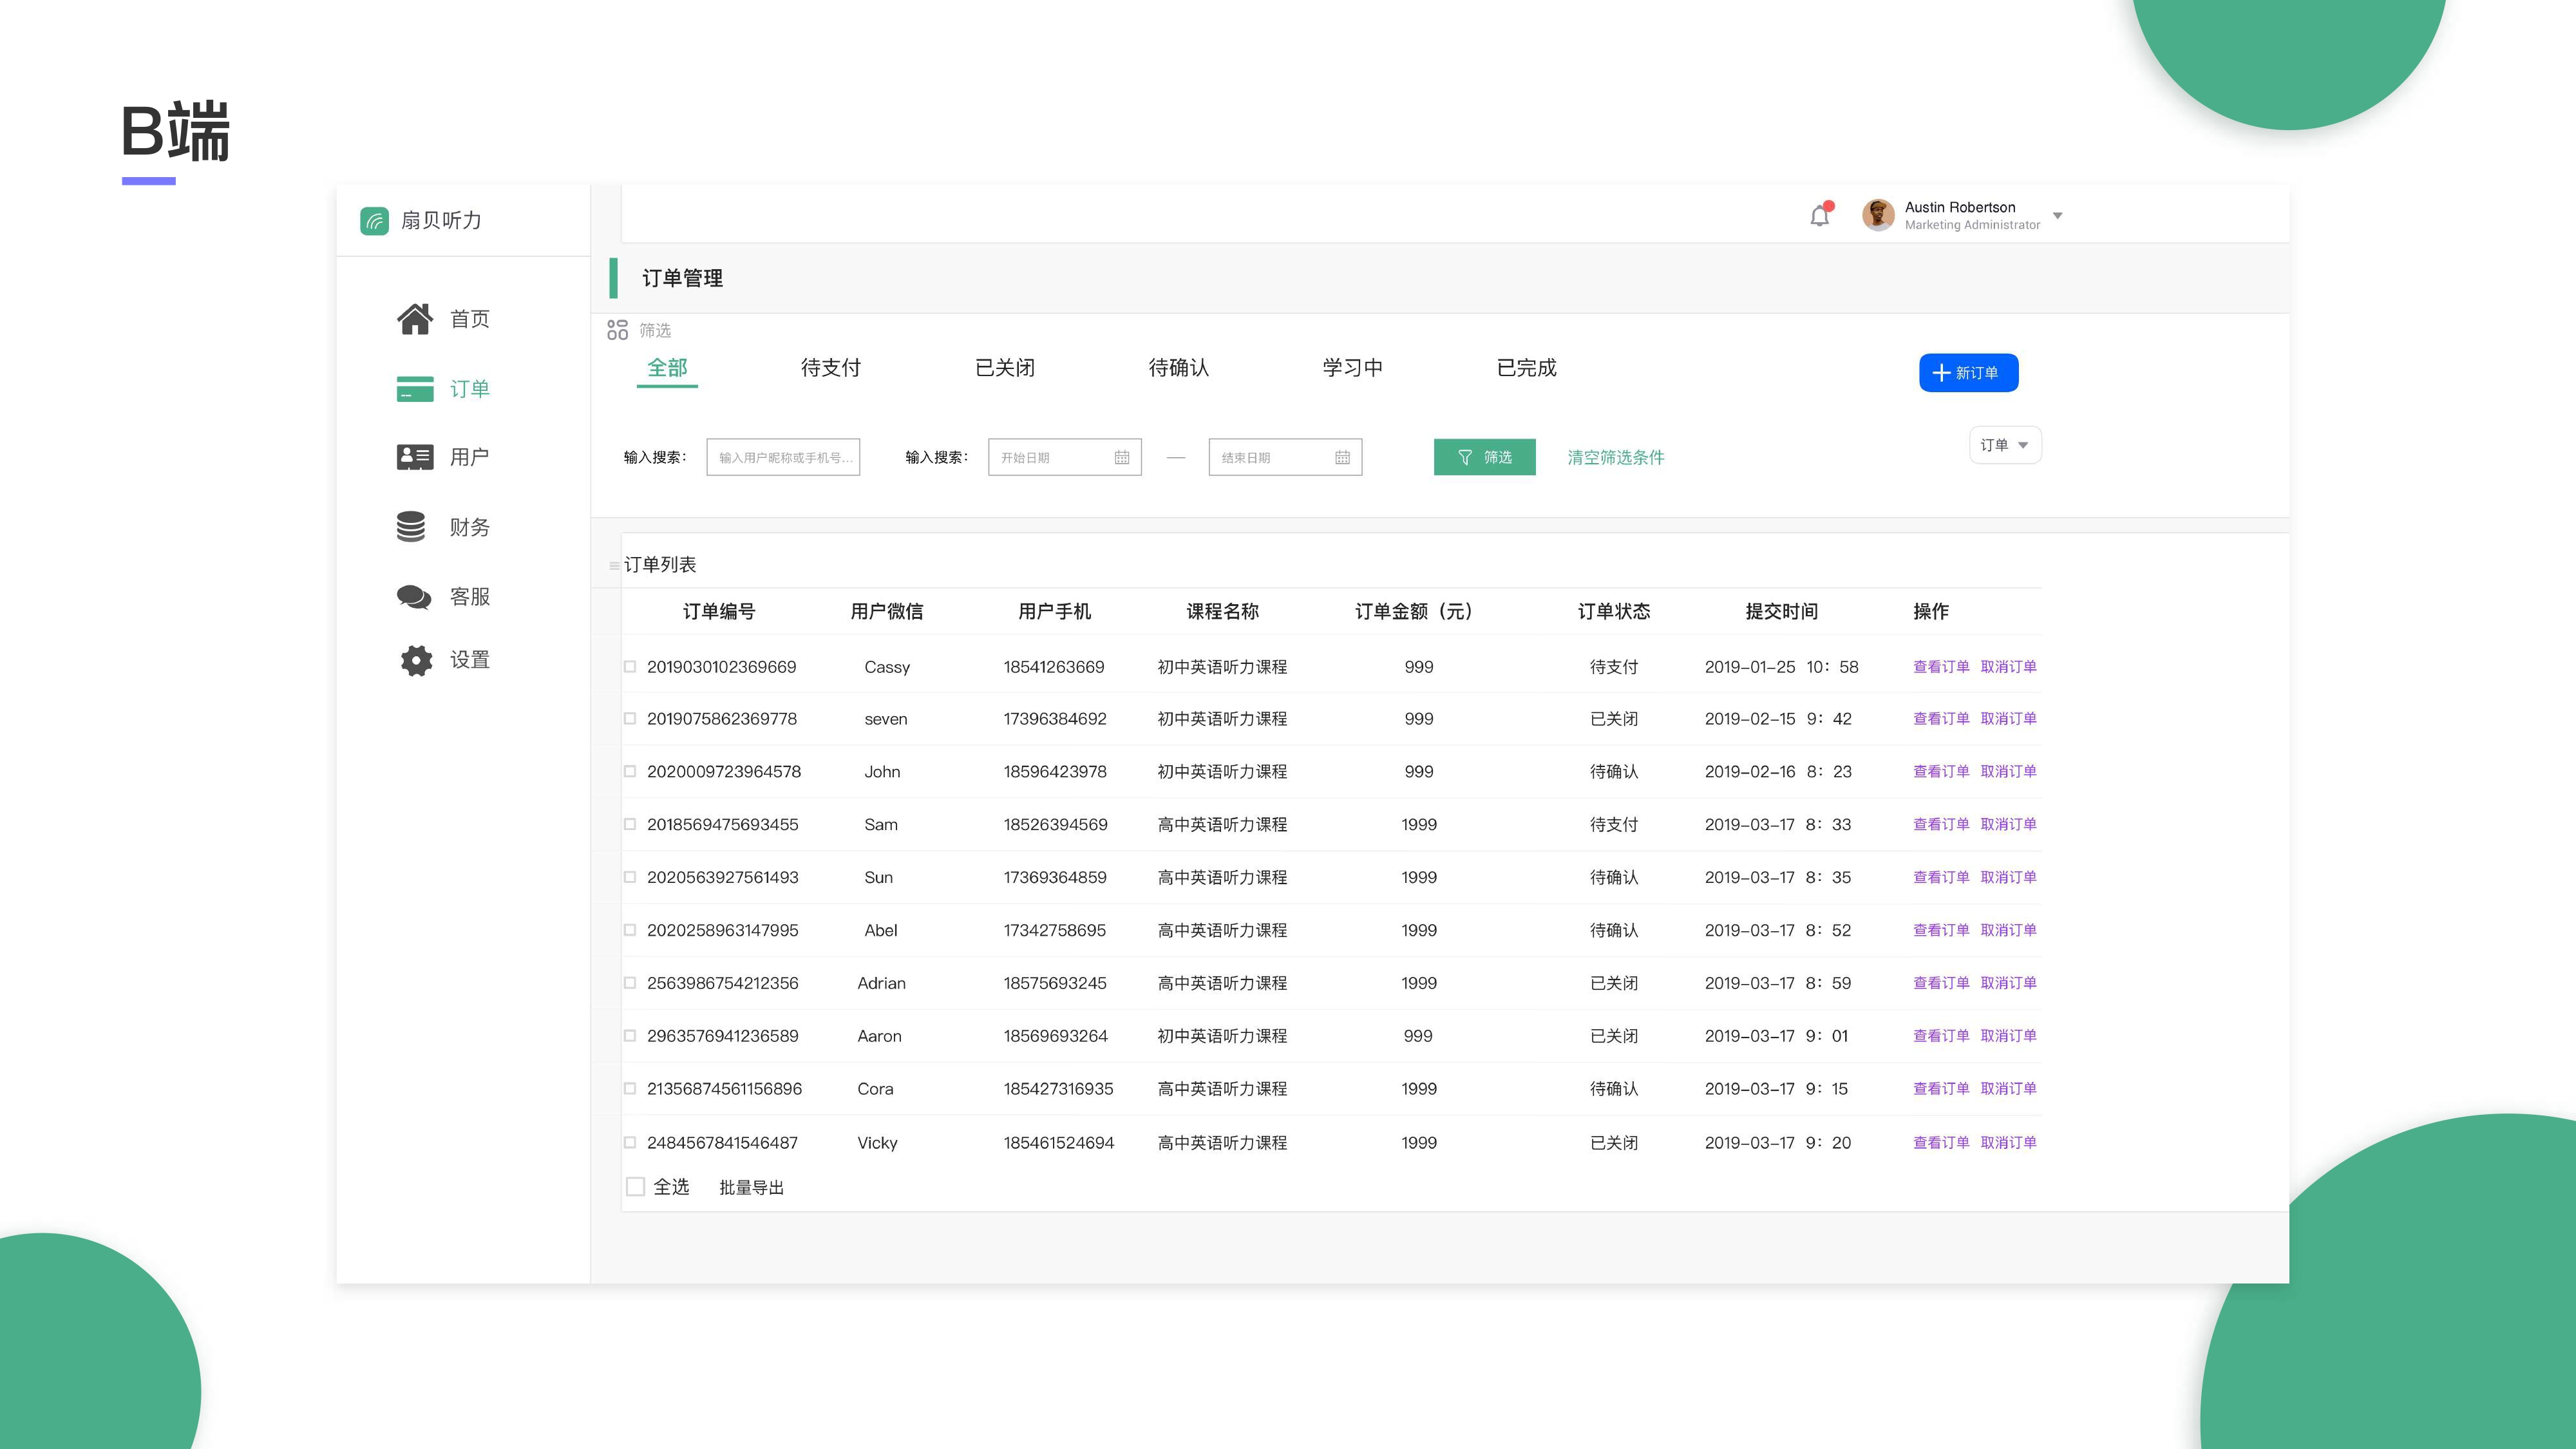Tick checkbox for order 2019075862369778
Viewport: 2576px width, 1449px height.
[x=630, y=719]
